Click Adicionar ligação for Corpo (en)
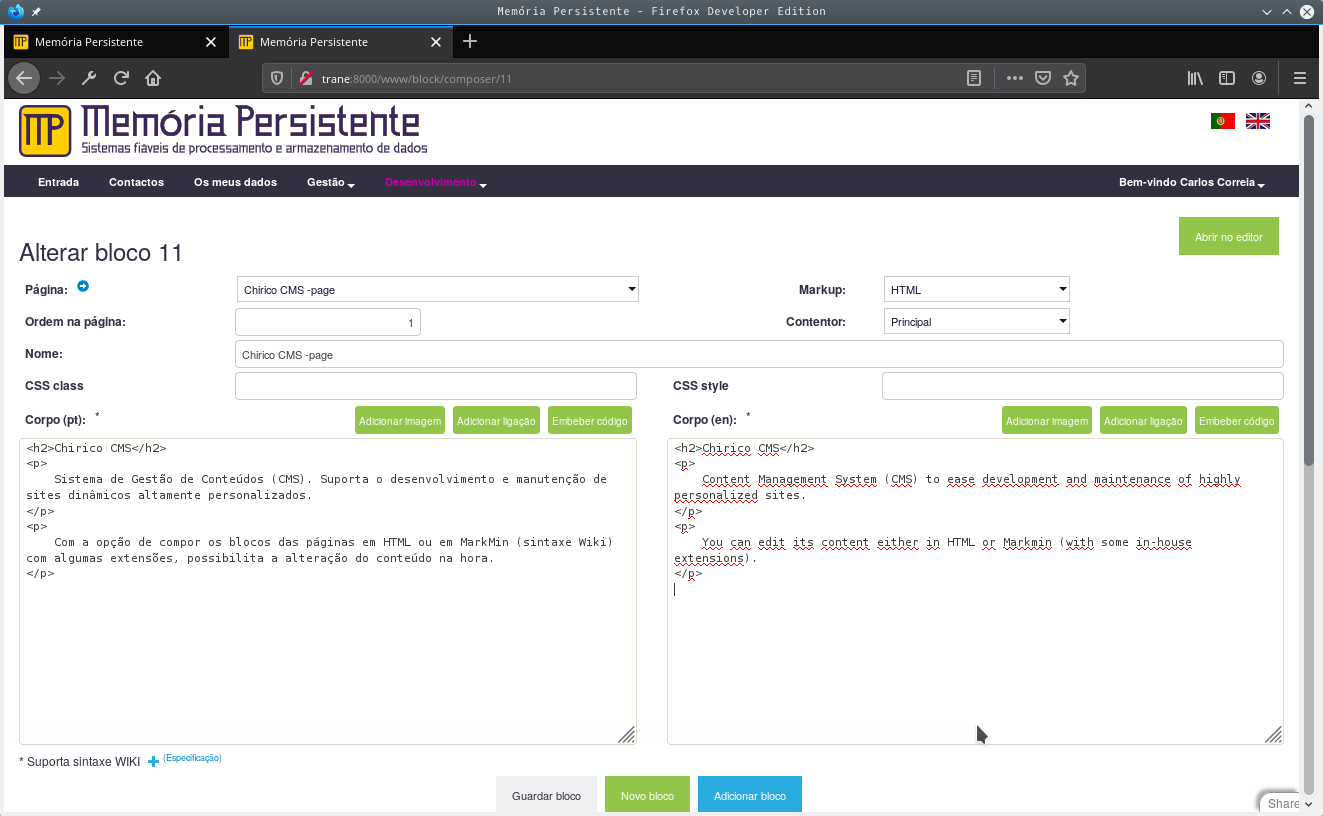The image size is (1323, 816). (1144, 421)
